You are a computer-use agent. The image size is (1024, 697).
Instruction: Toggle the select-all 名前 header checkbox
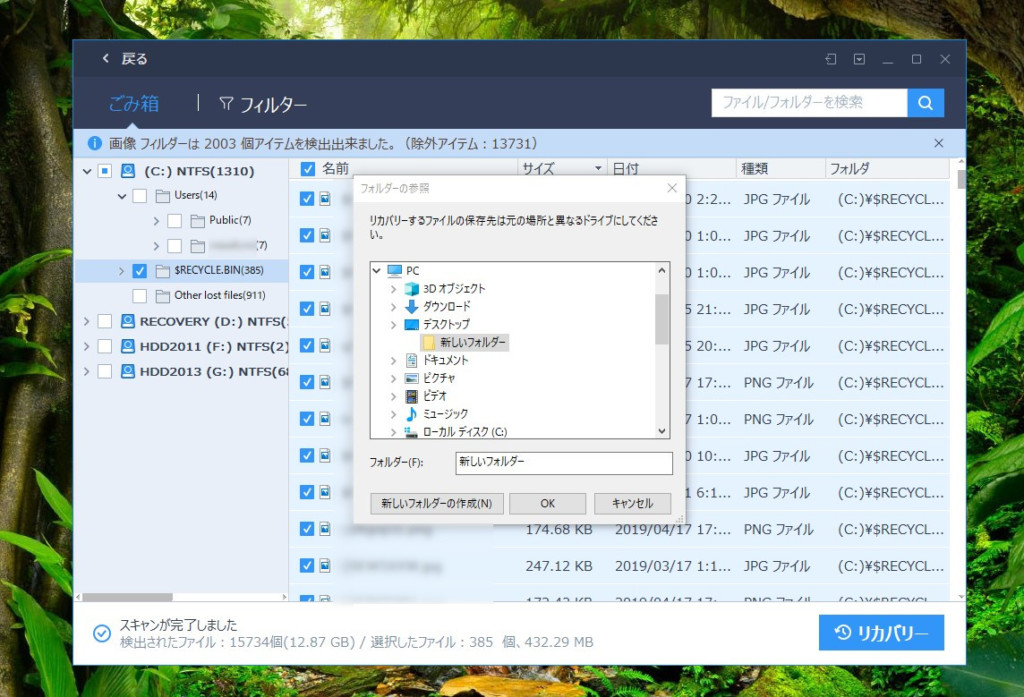click(308, 169)
